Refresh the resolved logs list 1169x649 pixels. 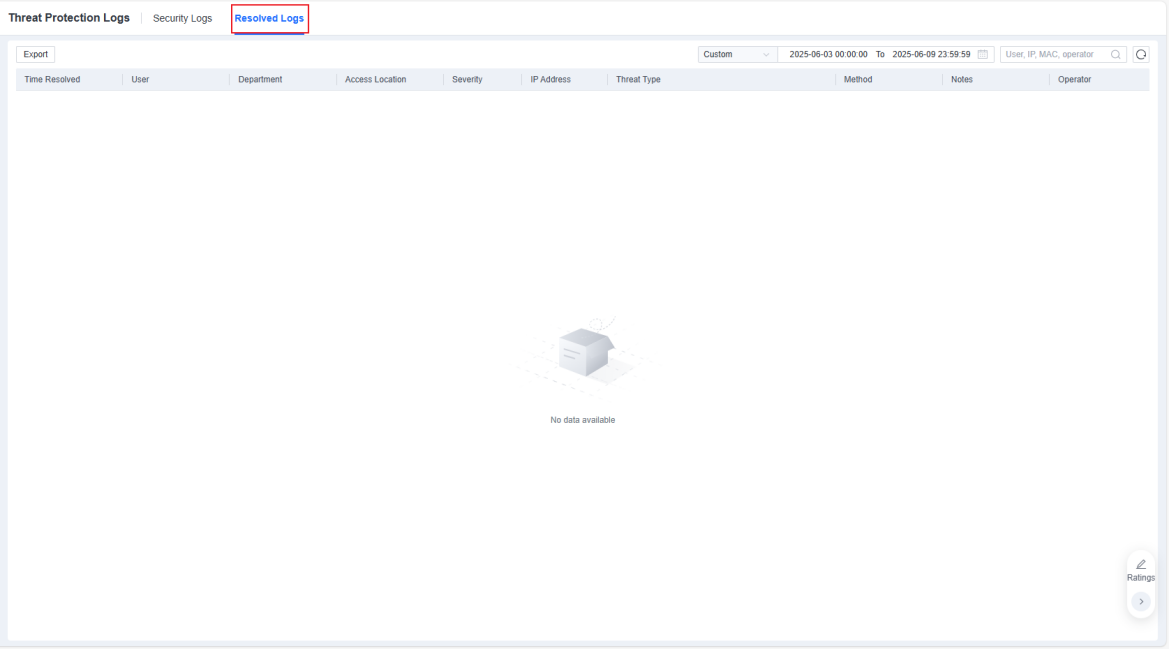(x=1141, y=54)
